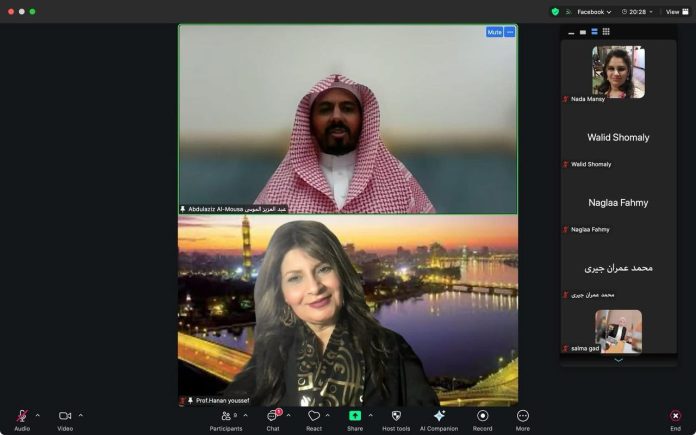696x435 pixels.
Task: Start recording the meeting
Action: click(482, 416)
